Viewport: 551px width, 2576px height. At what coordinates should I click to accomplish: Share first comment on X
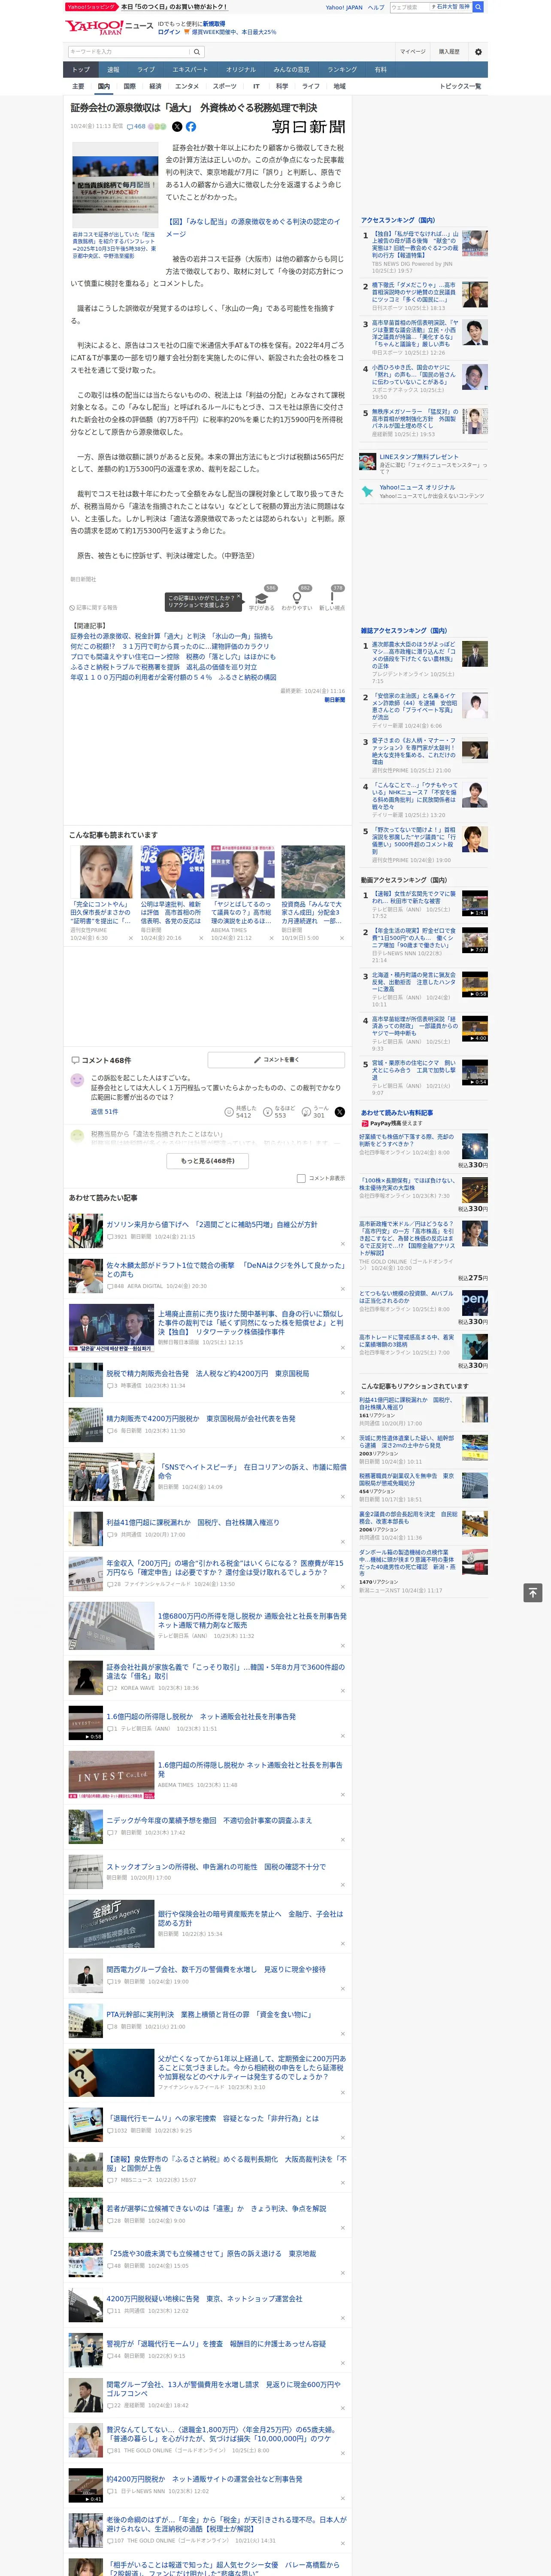coord(340,1112)
